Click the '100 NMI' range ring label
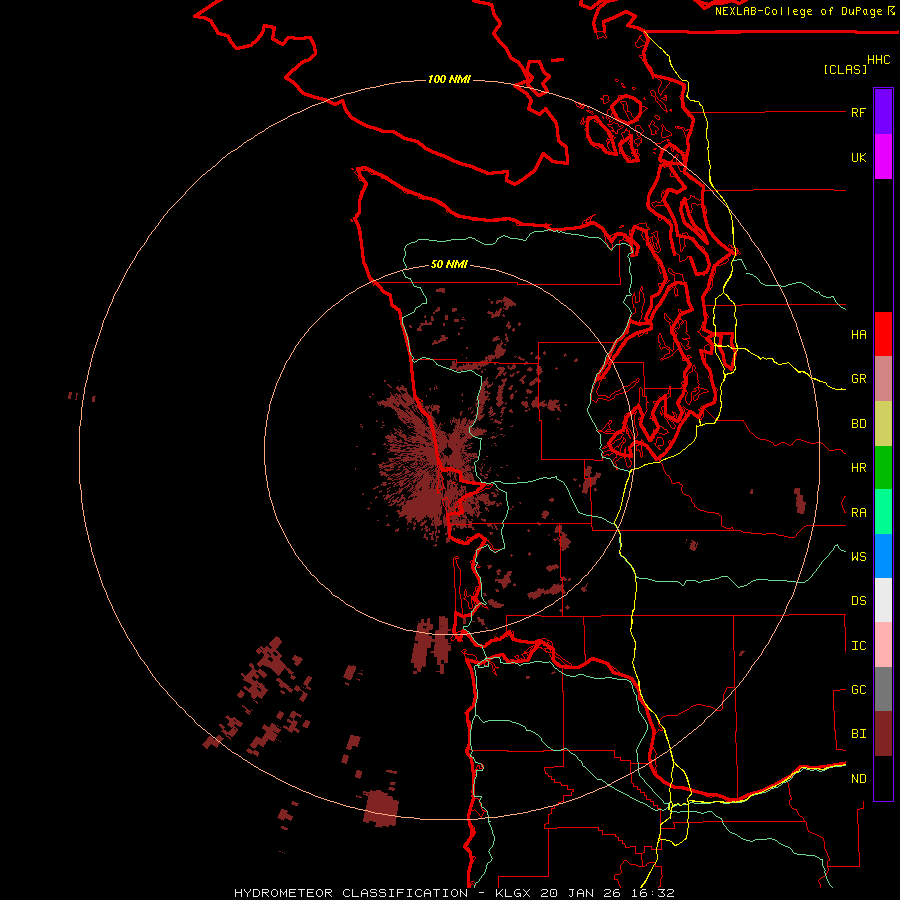 pyautogui.click(x=449, y=79)
